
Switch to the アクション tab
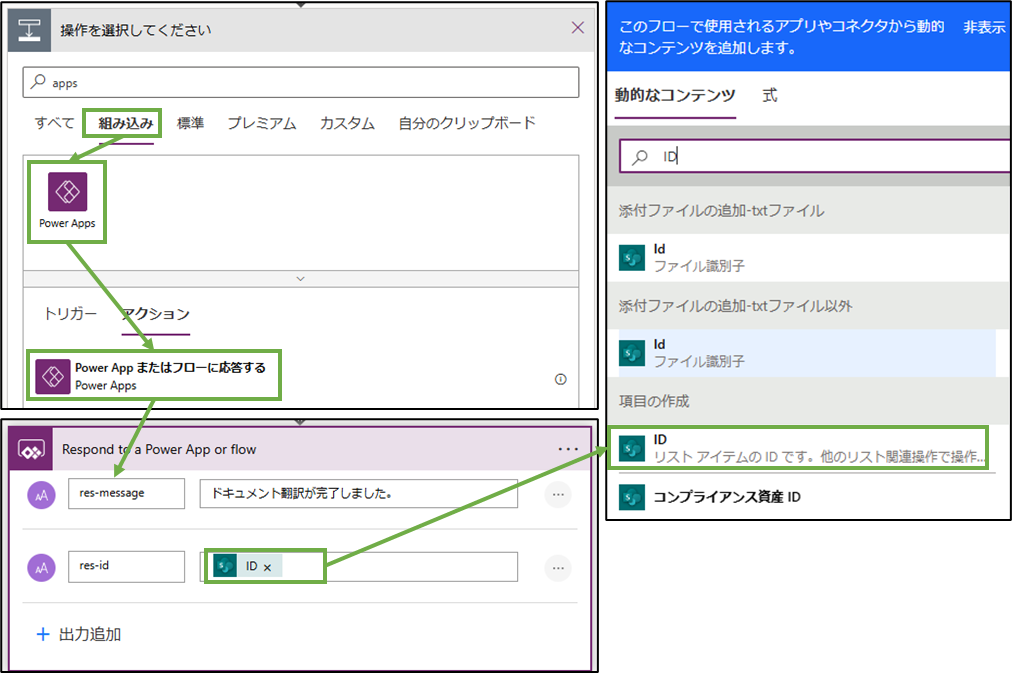[156, 314]
